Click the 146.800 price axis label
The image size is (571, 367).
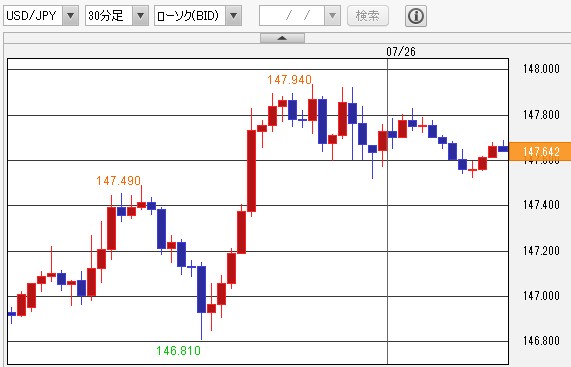(x=541, y=341)
